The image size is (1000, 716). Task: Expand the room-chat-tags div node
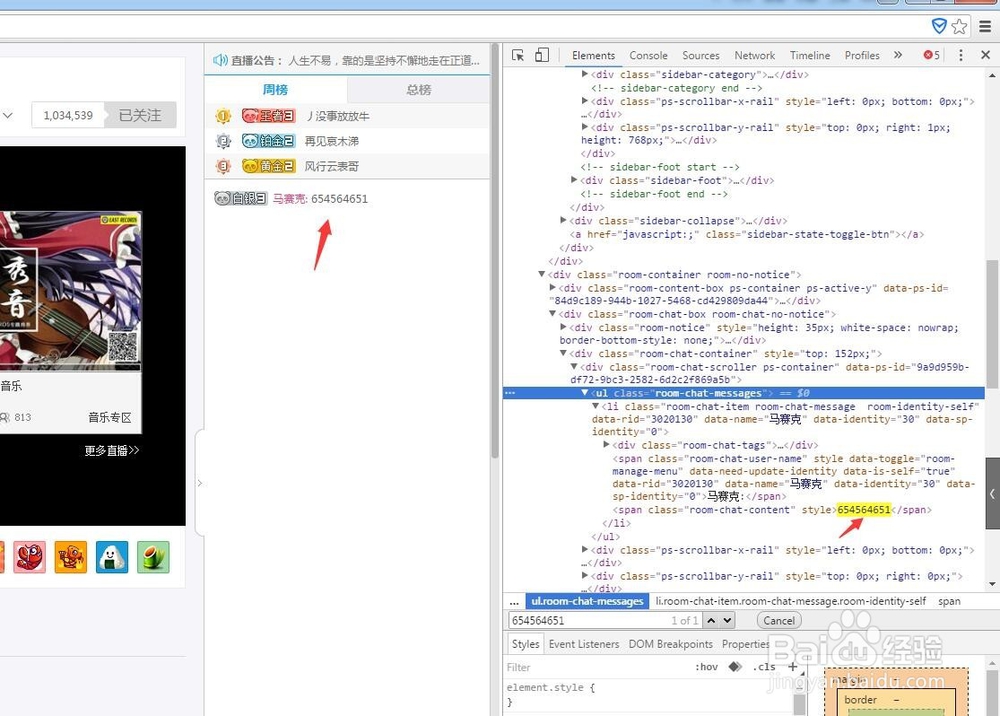(606, 444)
